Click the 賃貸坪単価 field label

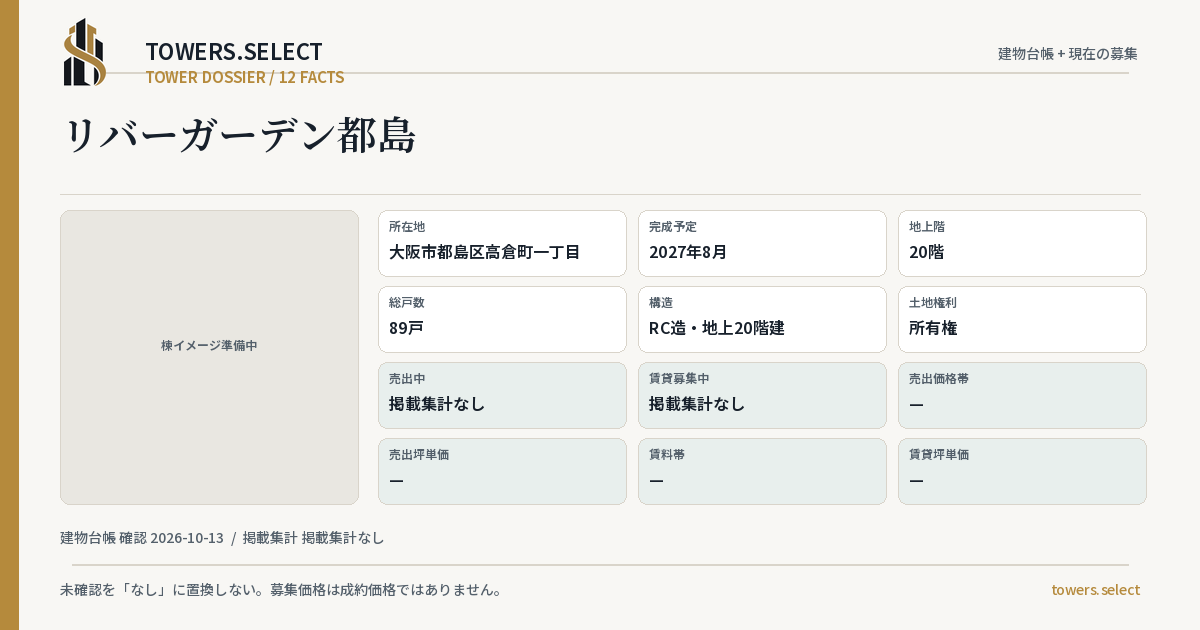click(x=939, y=455)
